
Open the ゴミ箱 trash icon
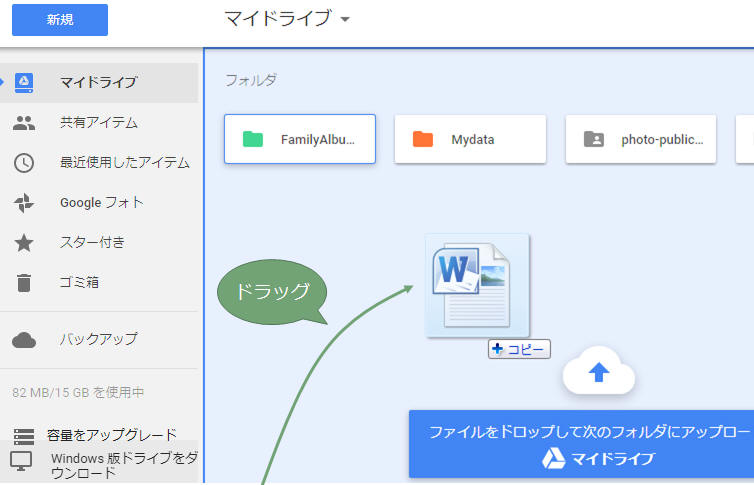click(x=24, y=282)
